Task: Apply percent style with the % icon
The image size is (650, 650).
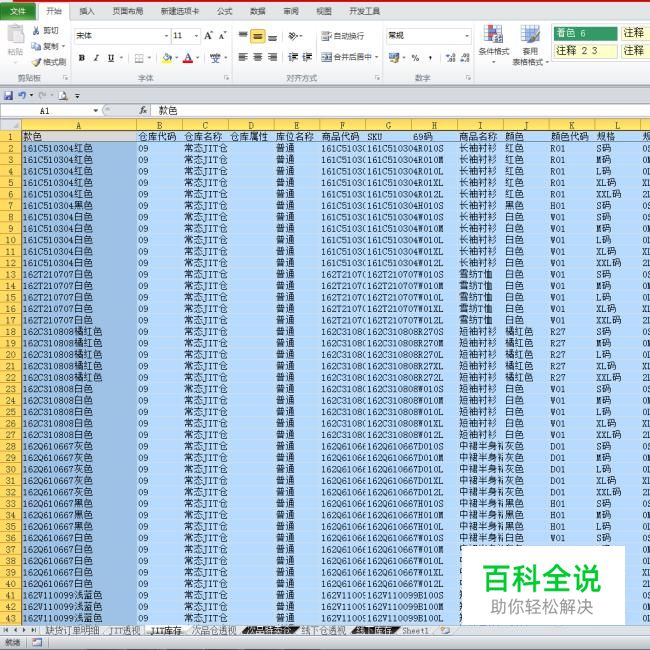Action: 415,58
